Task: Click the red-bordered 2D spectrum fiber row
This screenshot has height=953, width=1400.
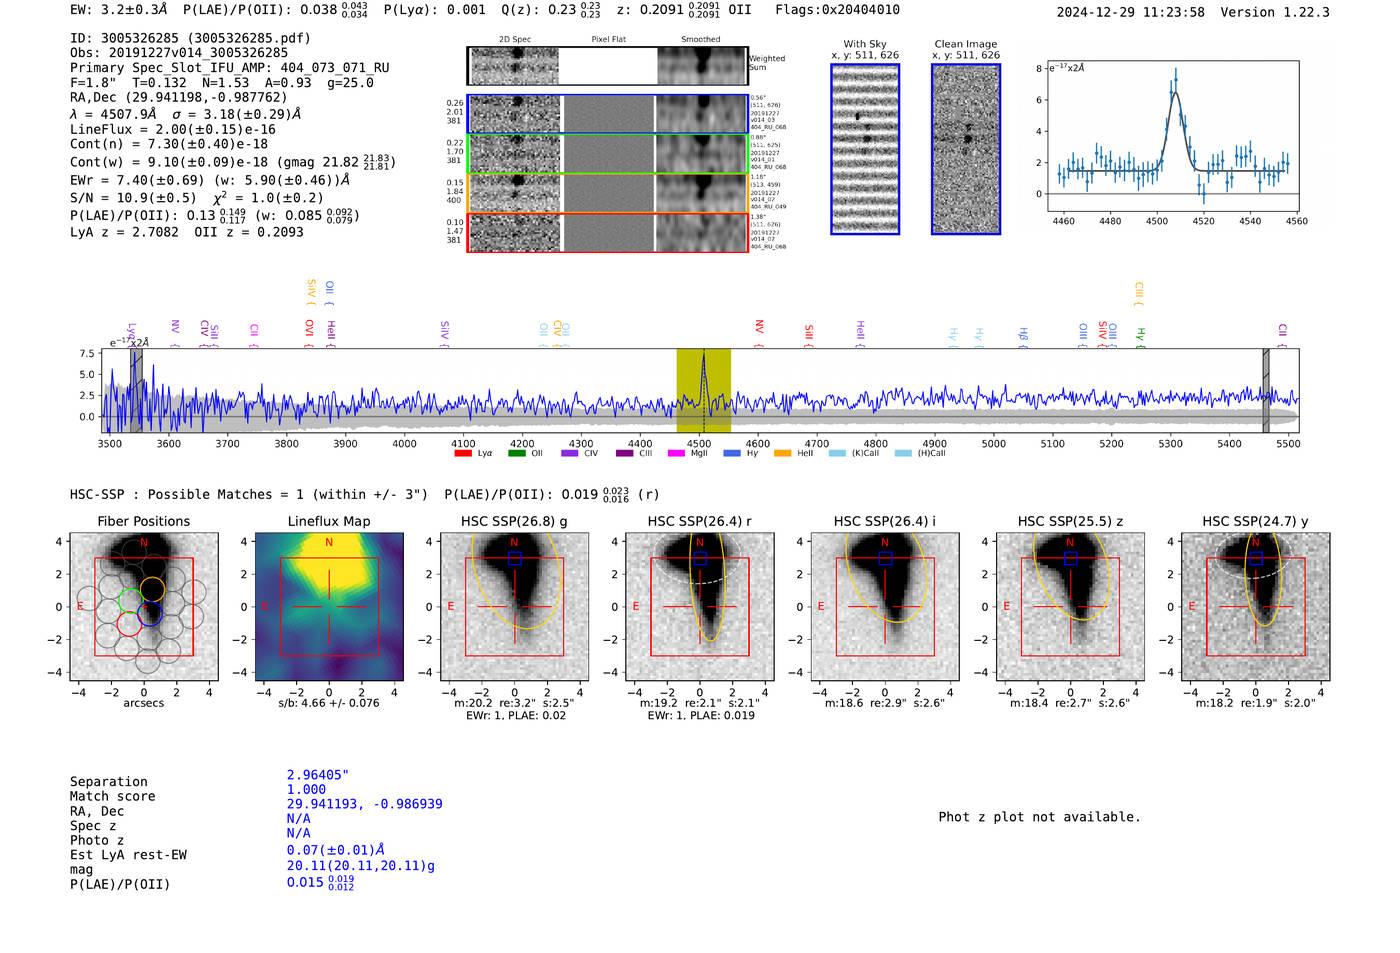Action: [607, 232]
